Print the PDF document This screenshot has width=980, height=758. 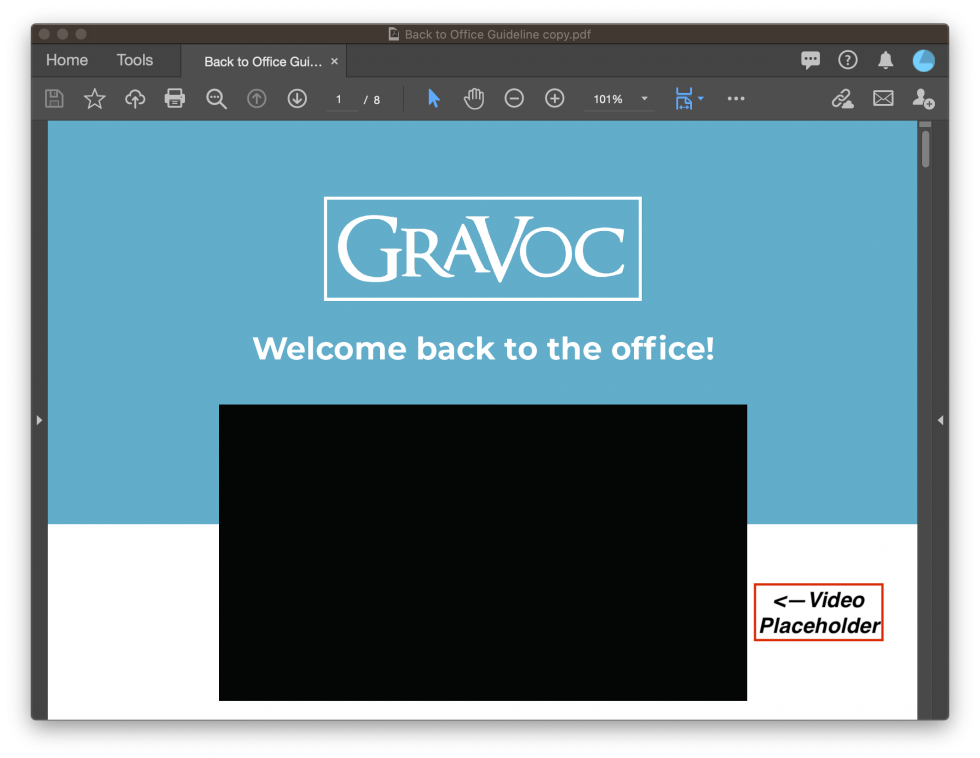176,98
